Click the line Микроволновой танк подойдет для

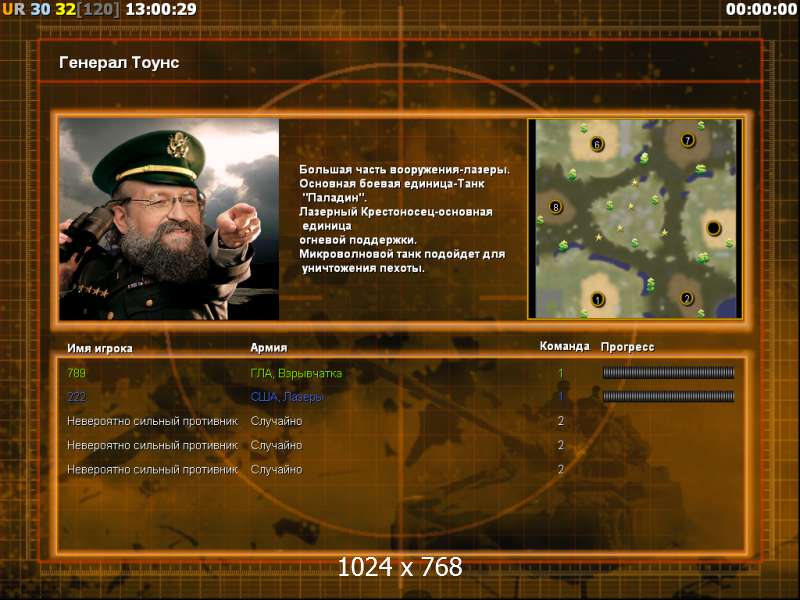pos(402,254)
